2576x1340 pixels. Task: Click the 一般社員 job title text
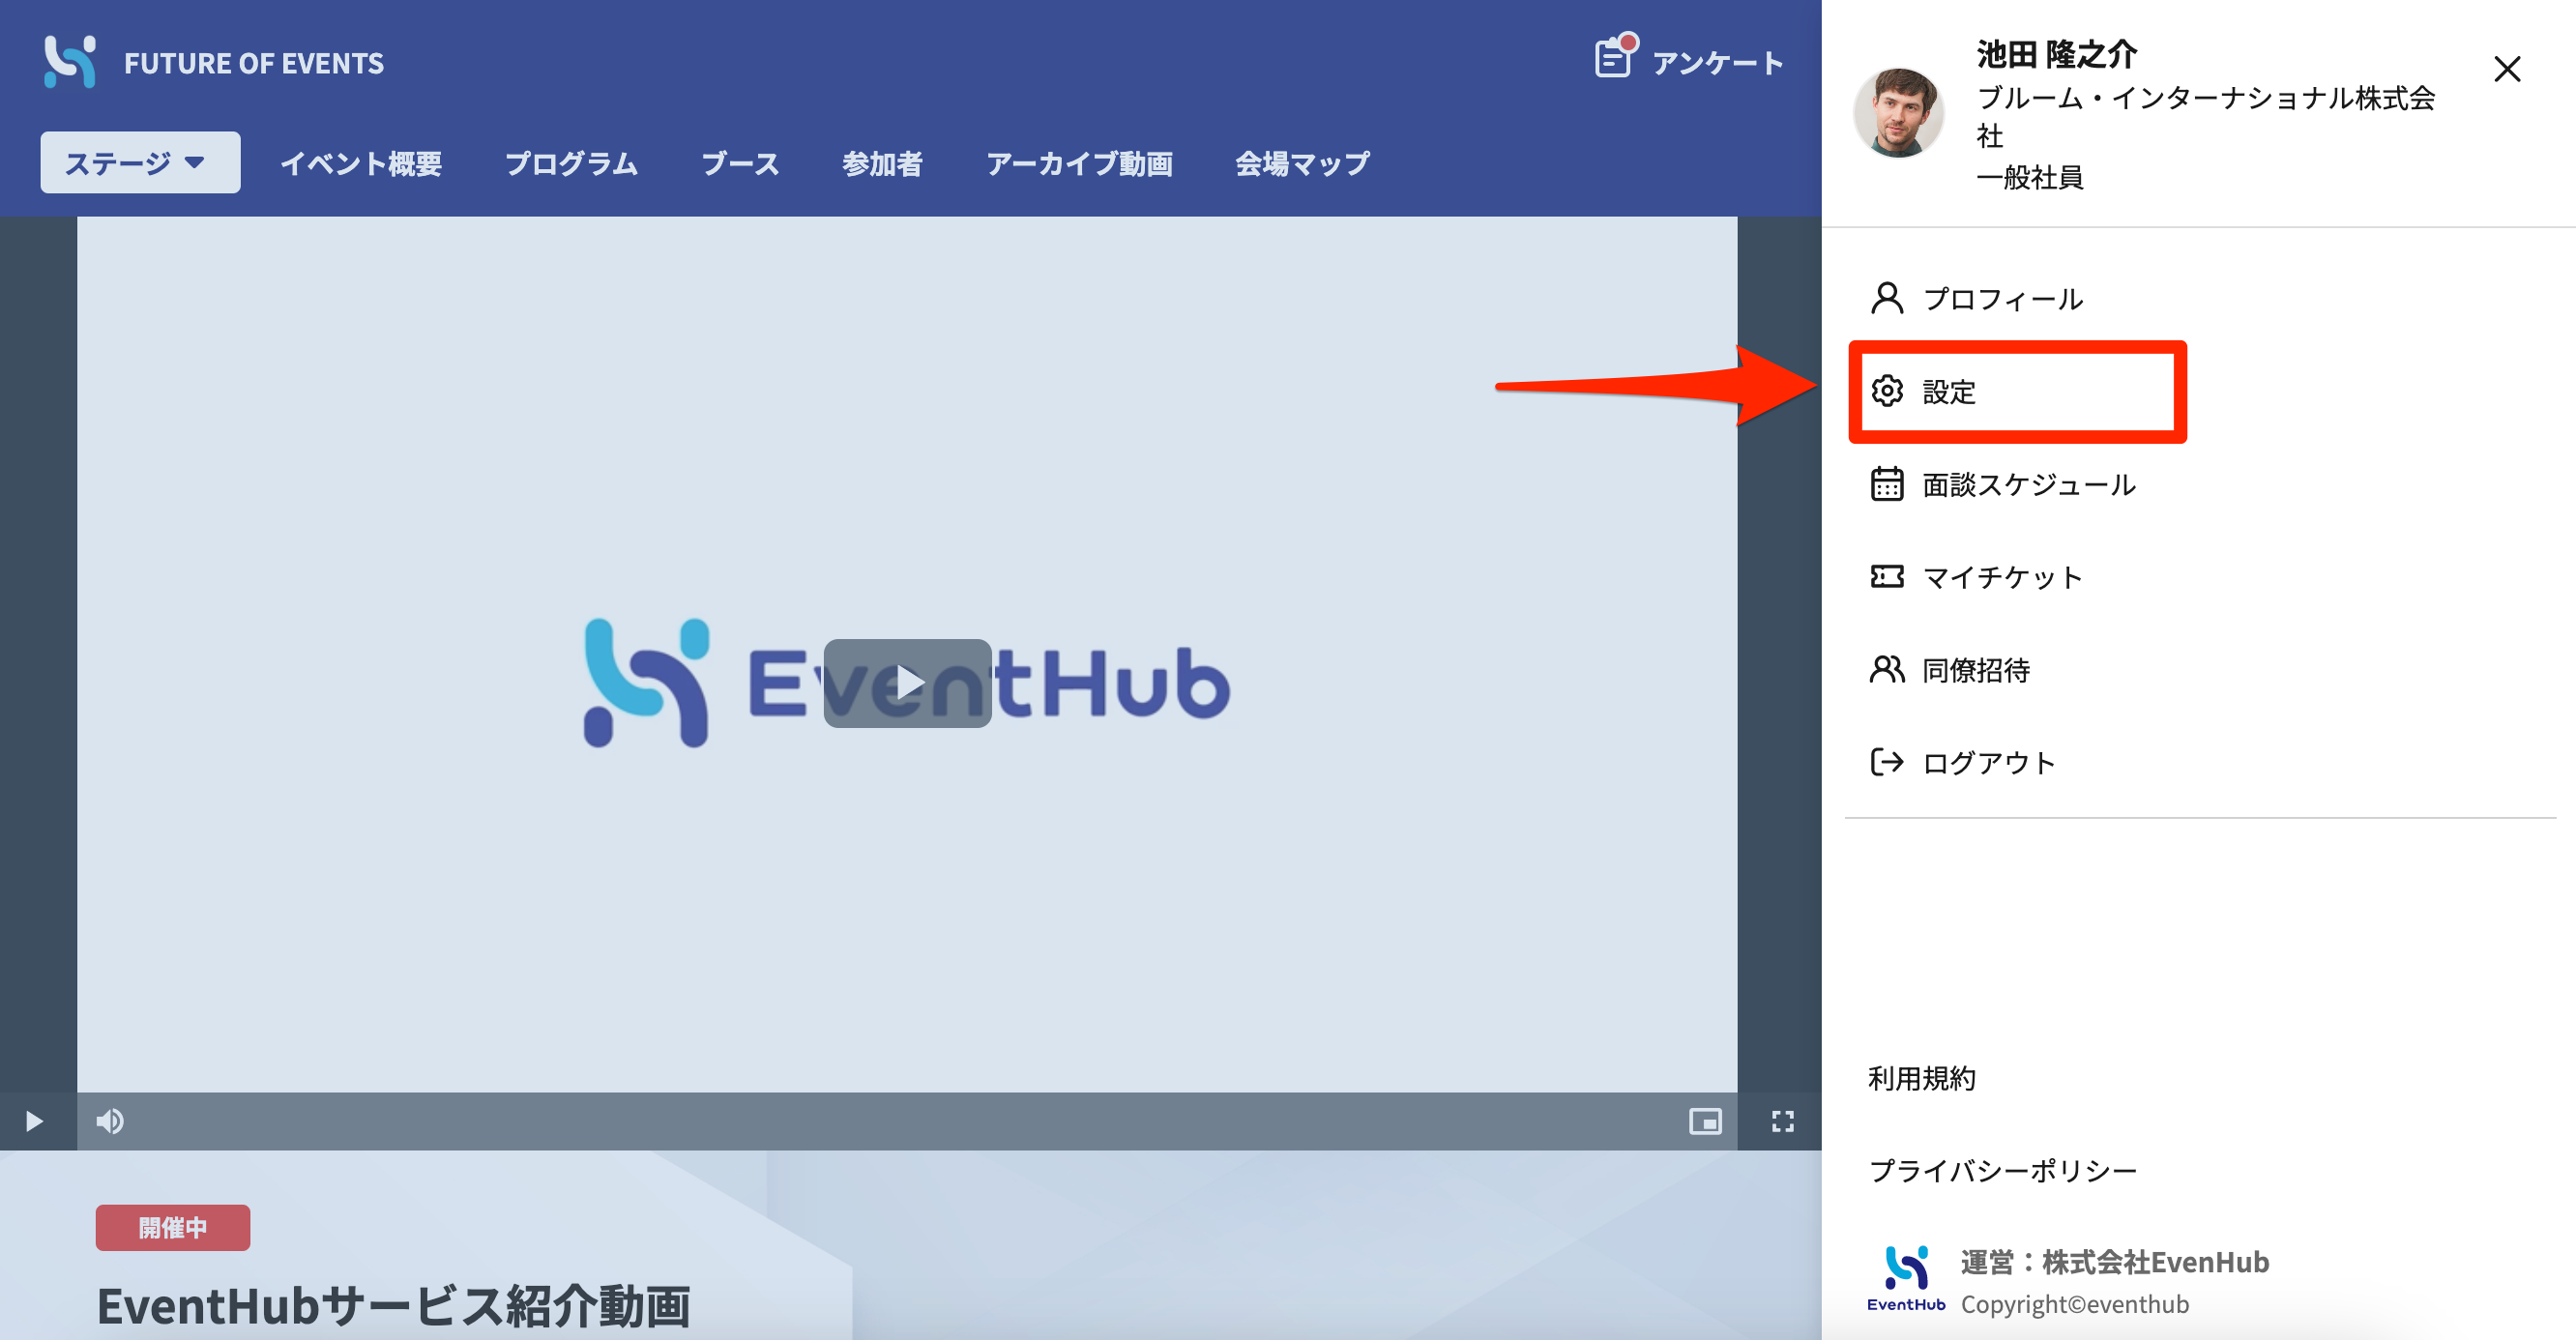click(2029, 178)
